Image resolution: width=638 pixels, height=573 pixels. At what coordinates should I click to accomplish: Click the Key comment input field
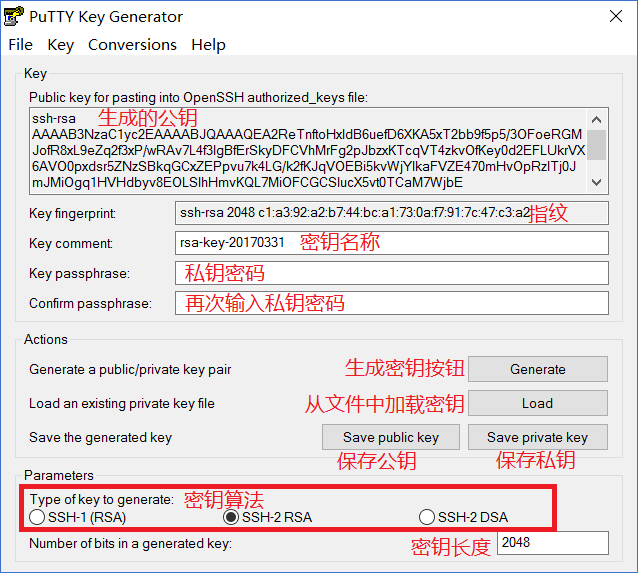[391, 243]
